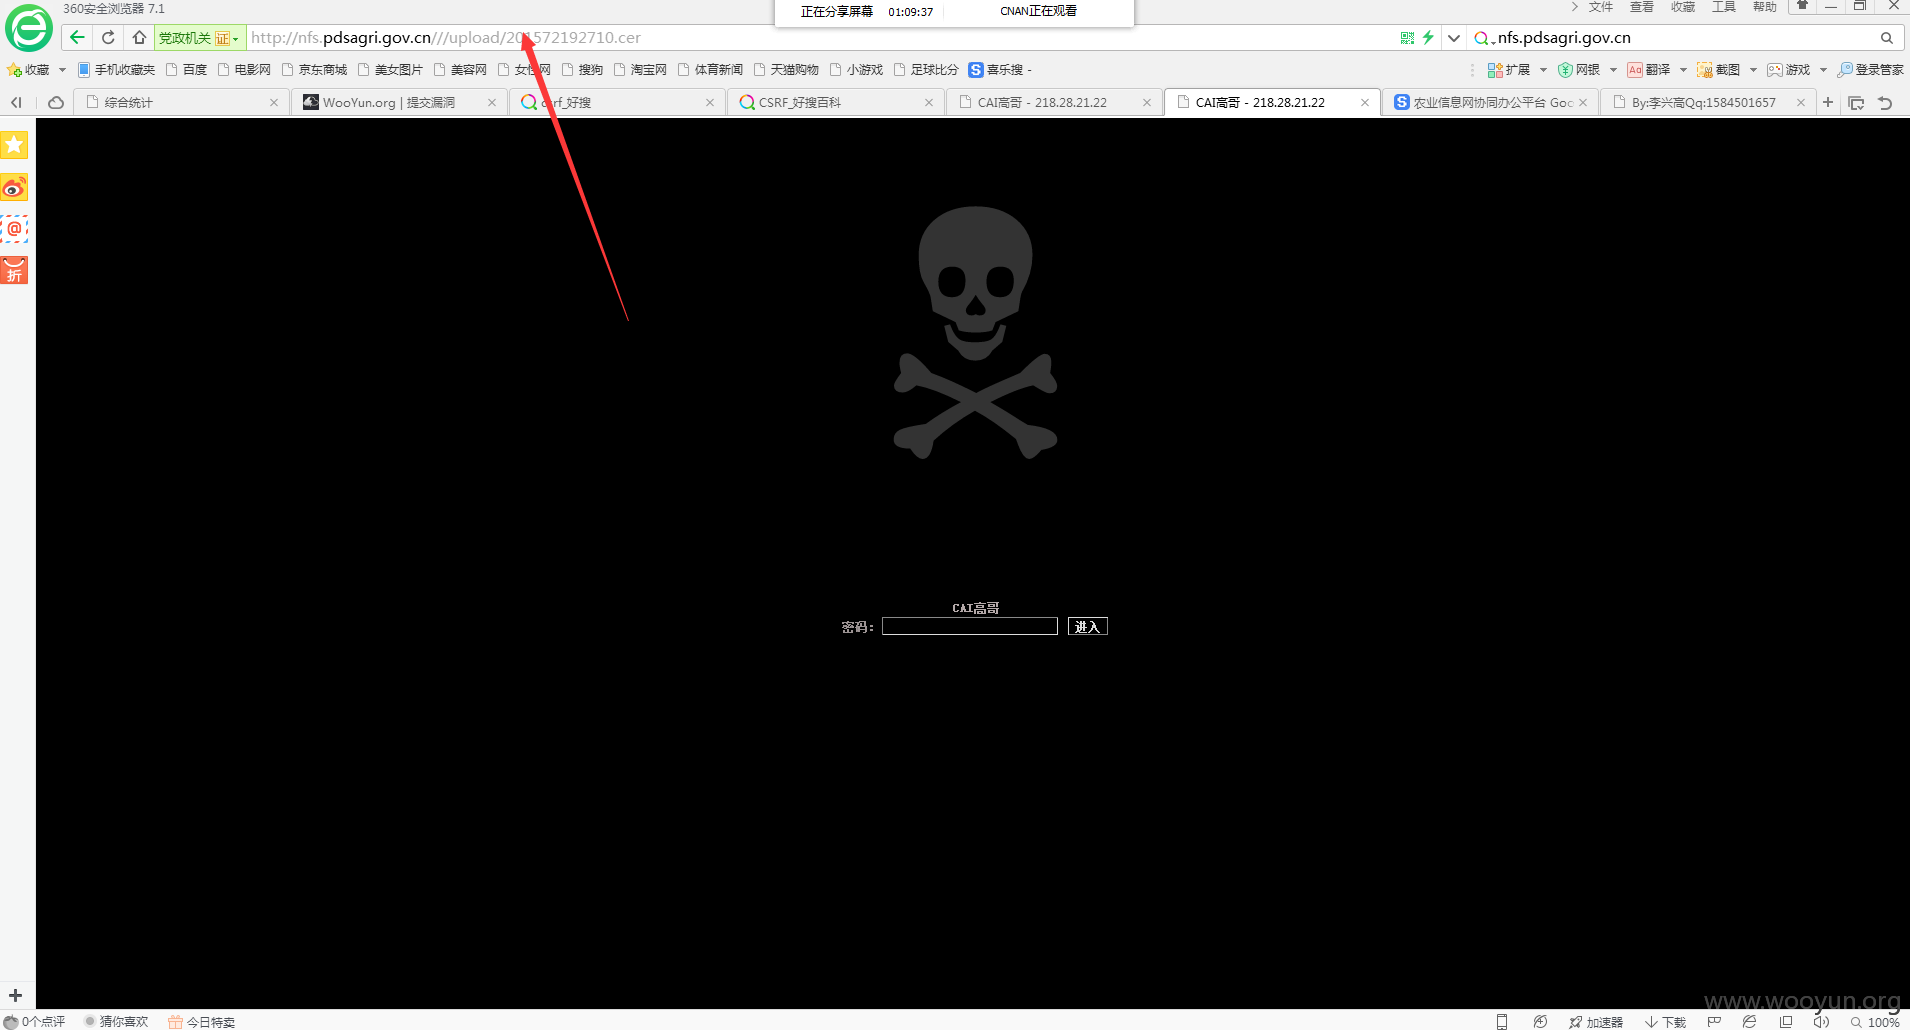Screen dimensions: 1910x1030
Task: Click the search box with nfs.pdsagri.gov.cn
Action: pos(1685,38)
